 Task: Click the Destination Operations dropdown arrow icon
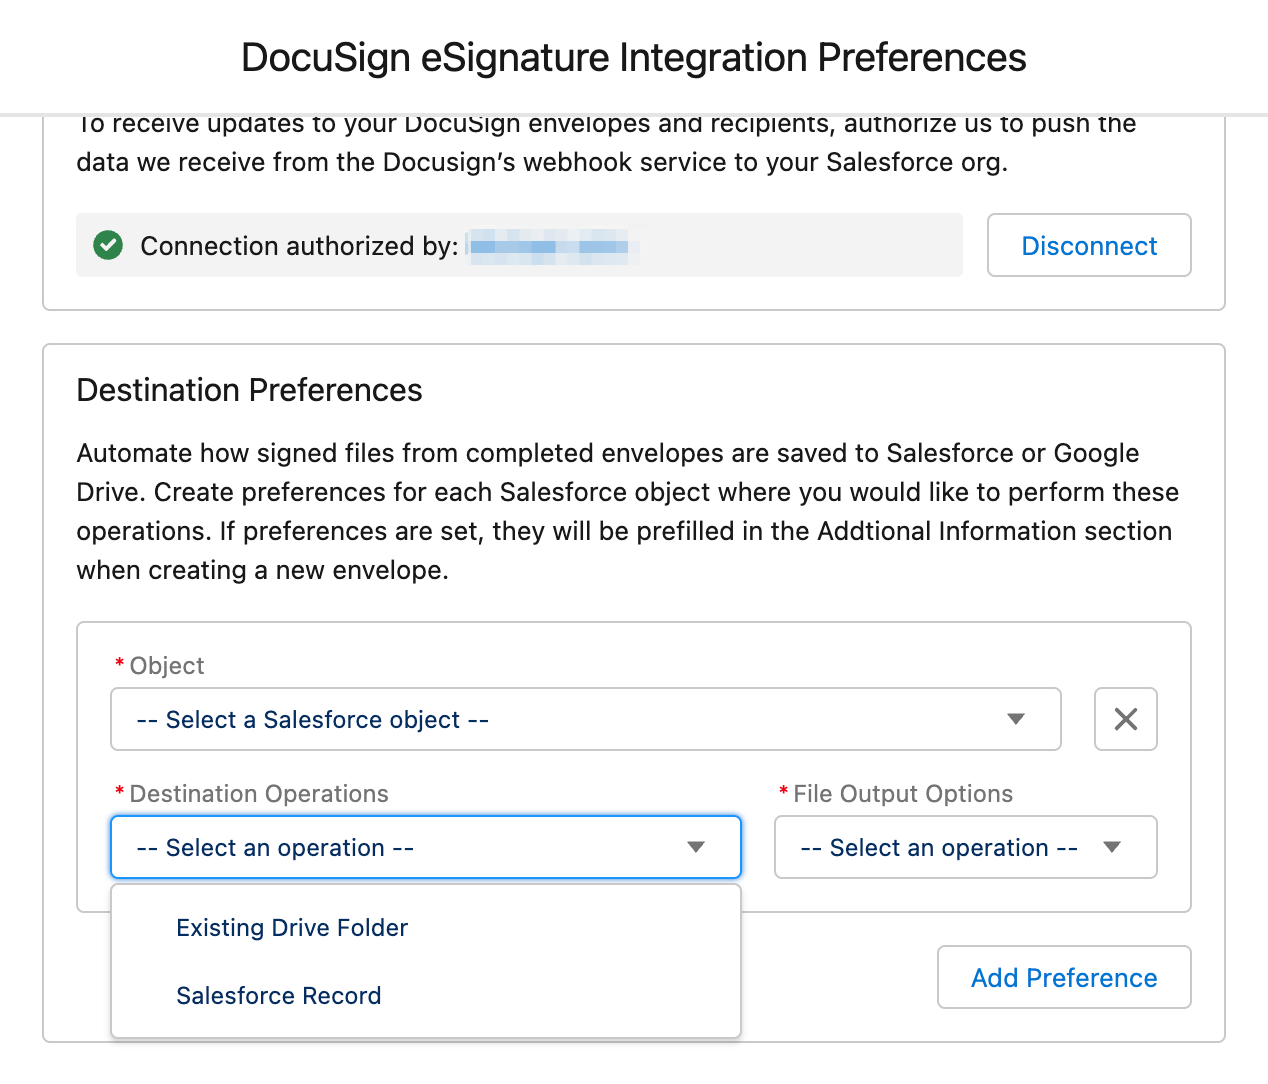click(696, 847)
